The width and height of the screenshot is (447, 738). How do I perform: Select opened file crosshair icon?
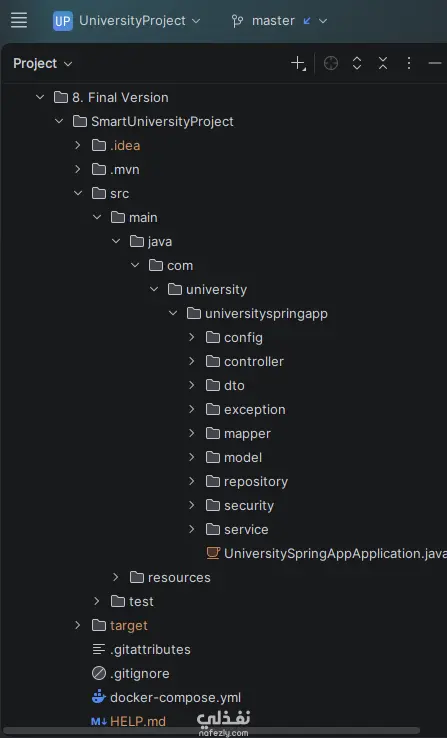331,63
